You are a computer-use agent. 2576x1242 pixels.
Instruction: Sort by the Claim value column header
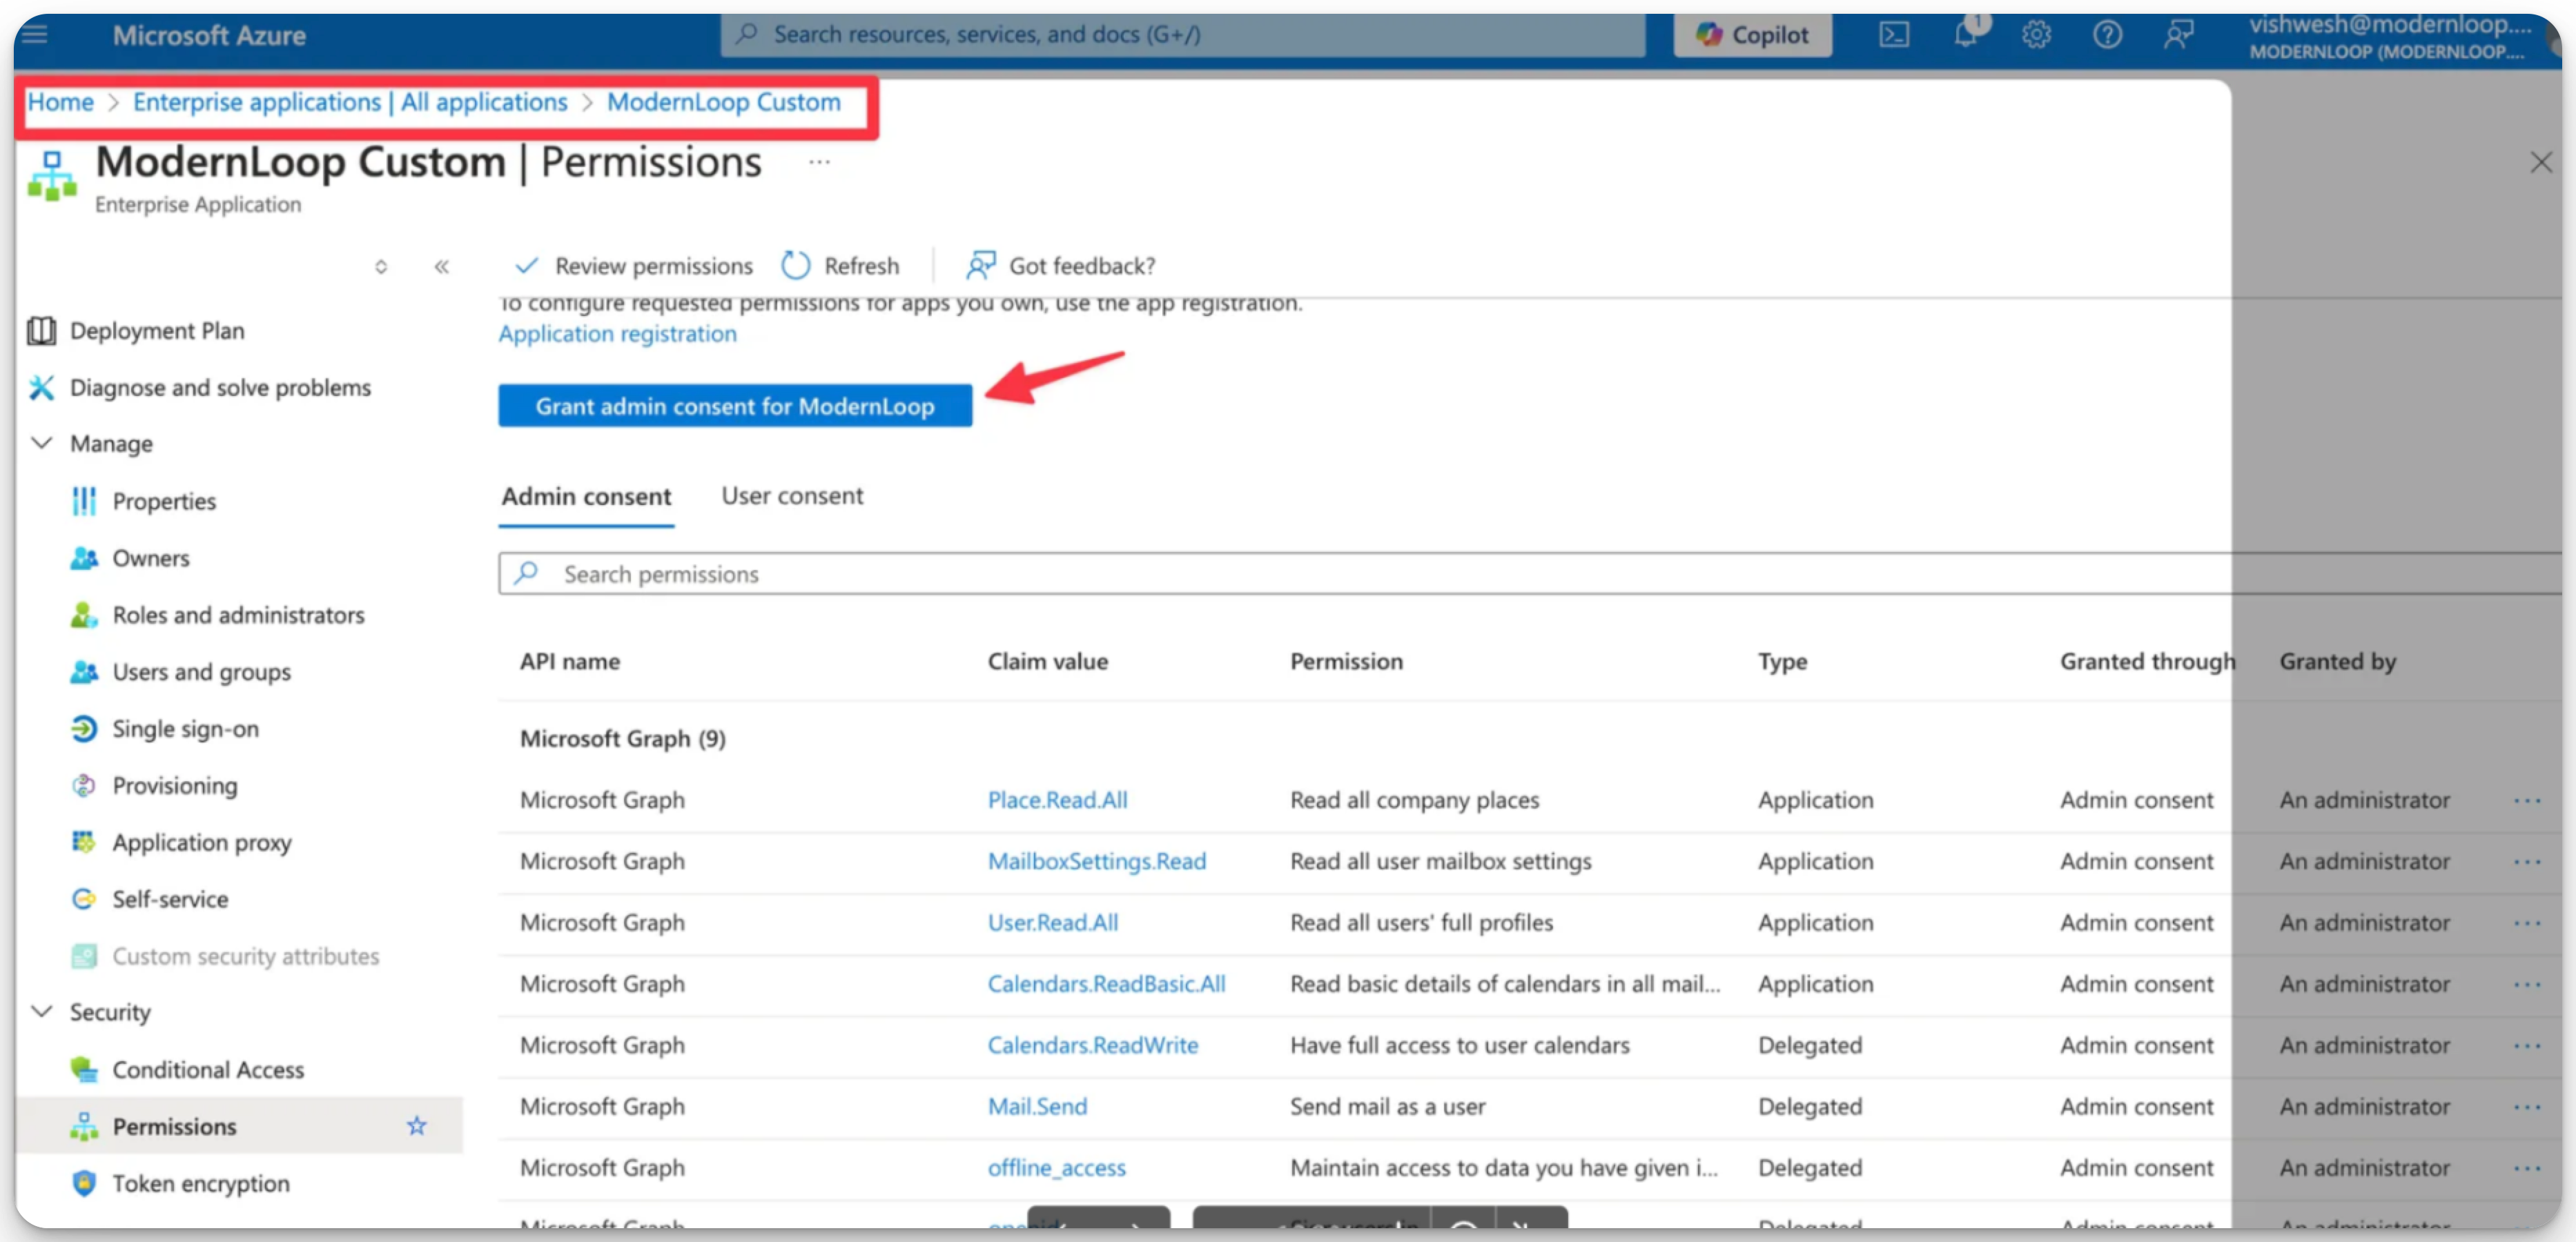coord(1047,661)
